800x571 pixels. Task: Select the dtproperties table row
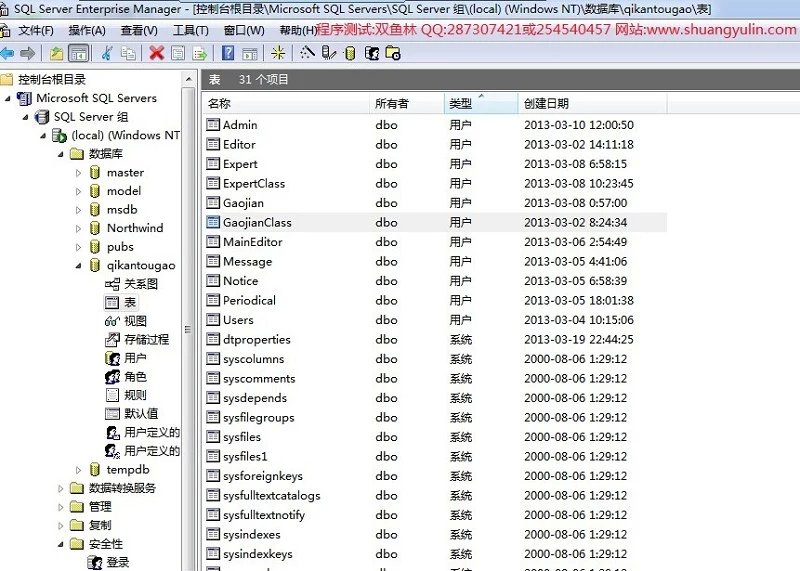[435, 339]
